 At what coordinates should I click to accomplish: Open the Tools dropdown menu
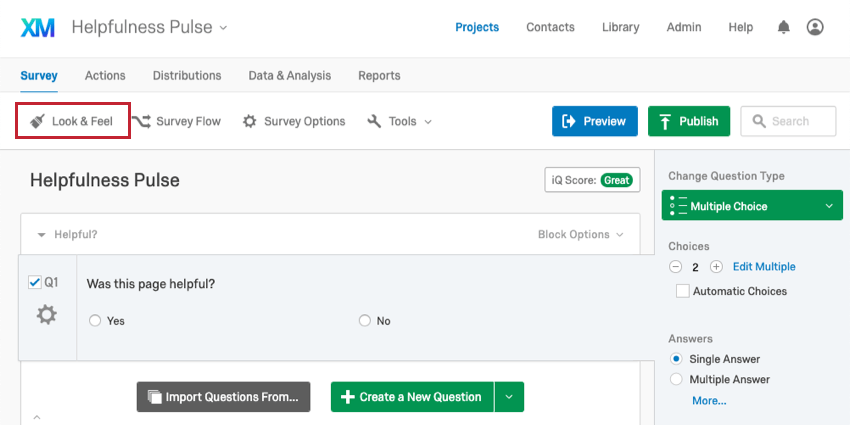pos(400,121)
